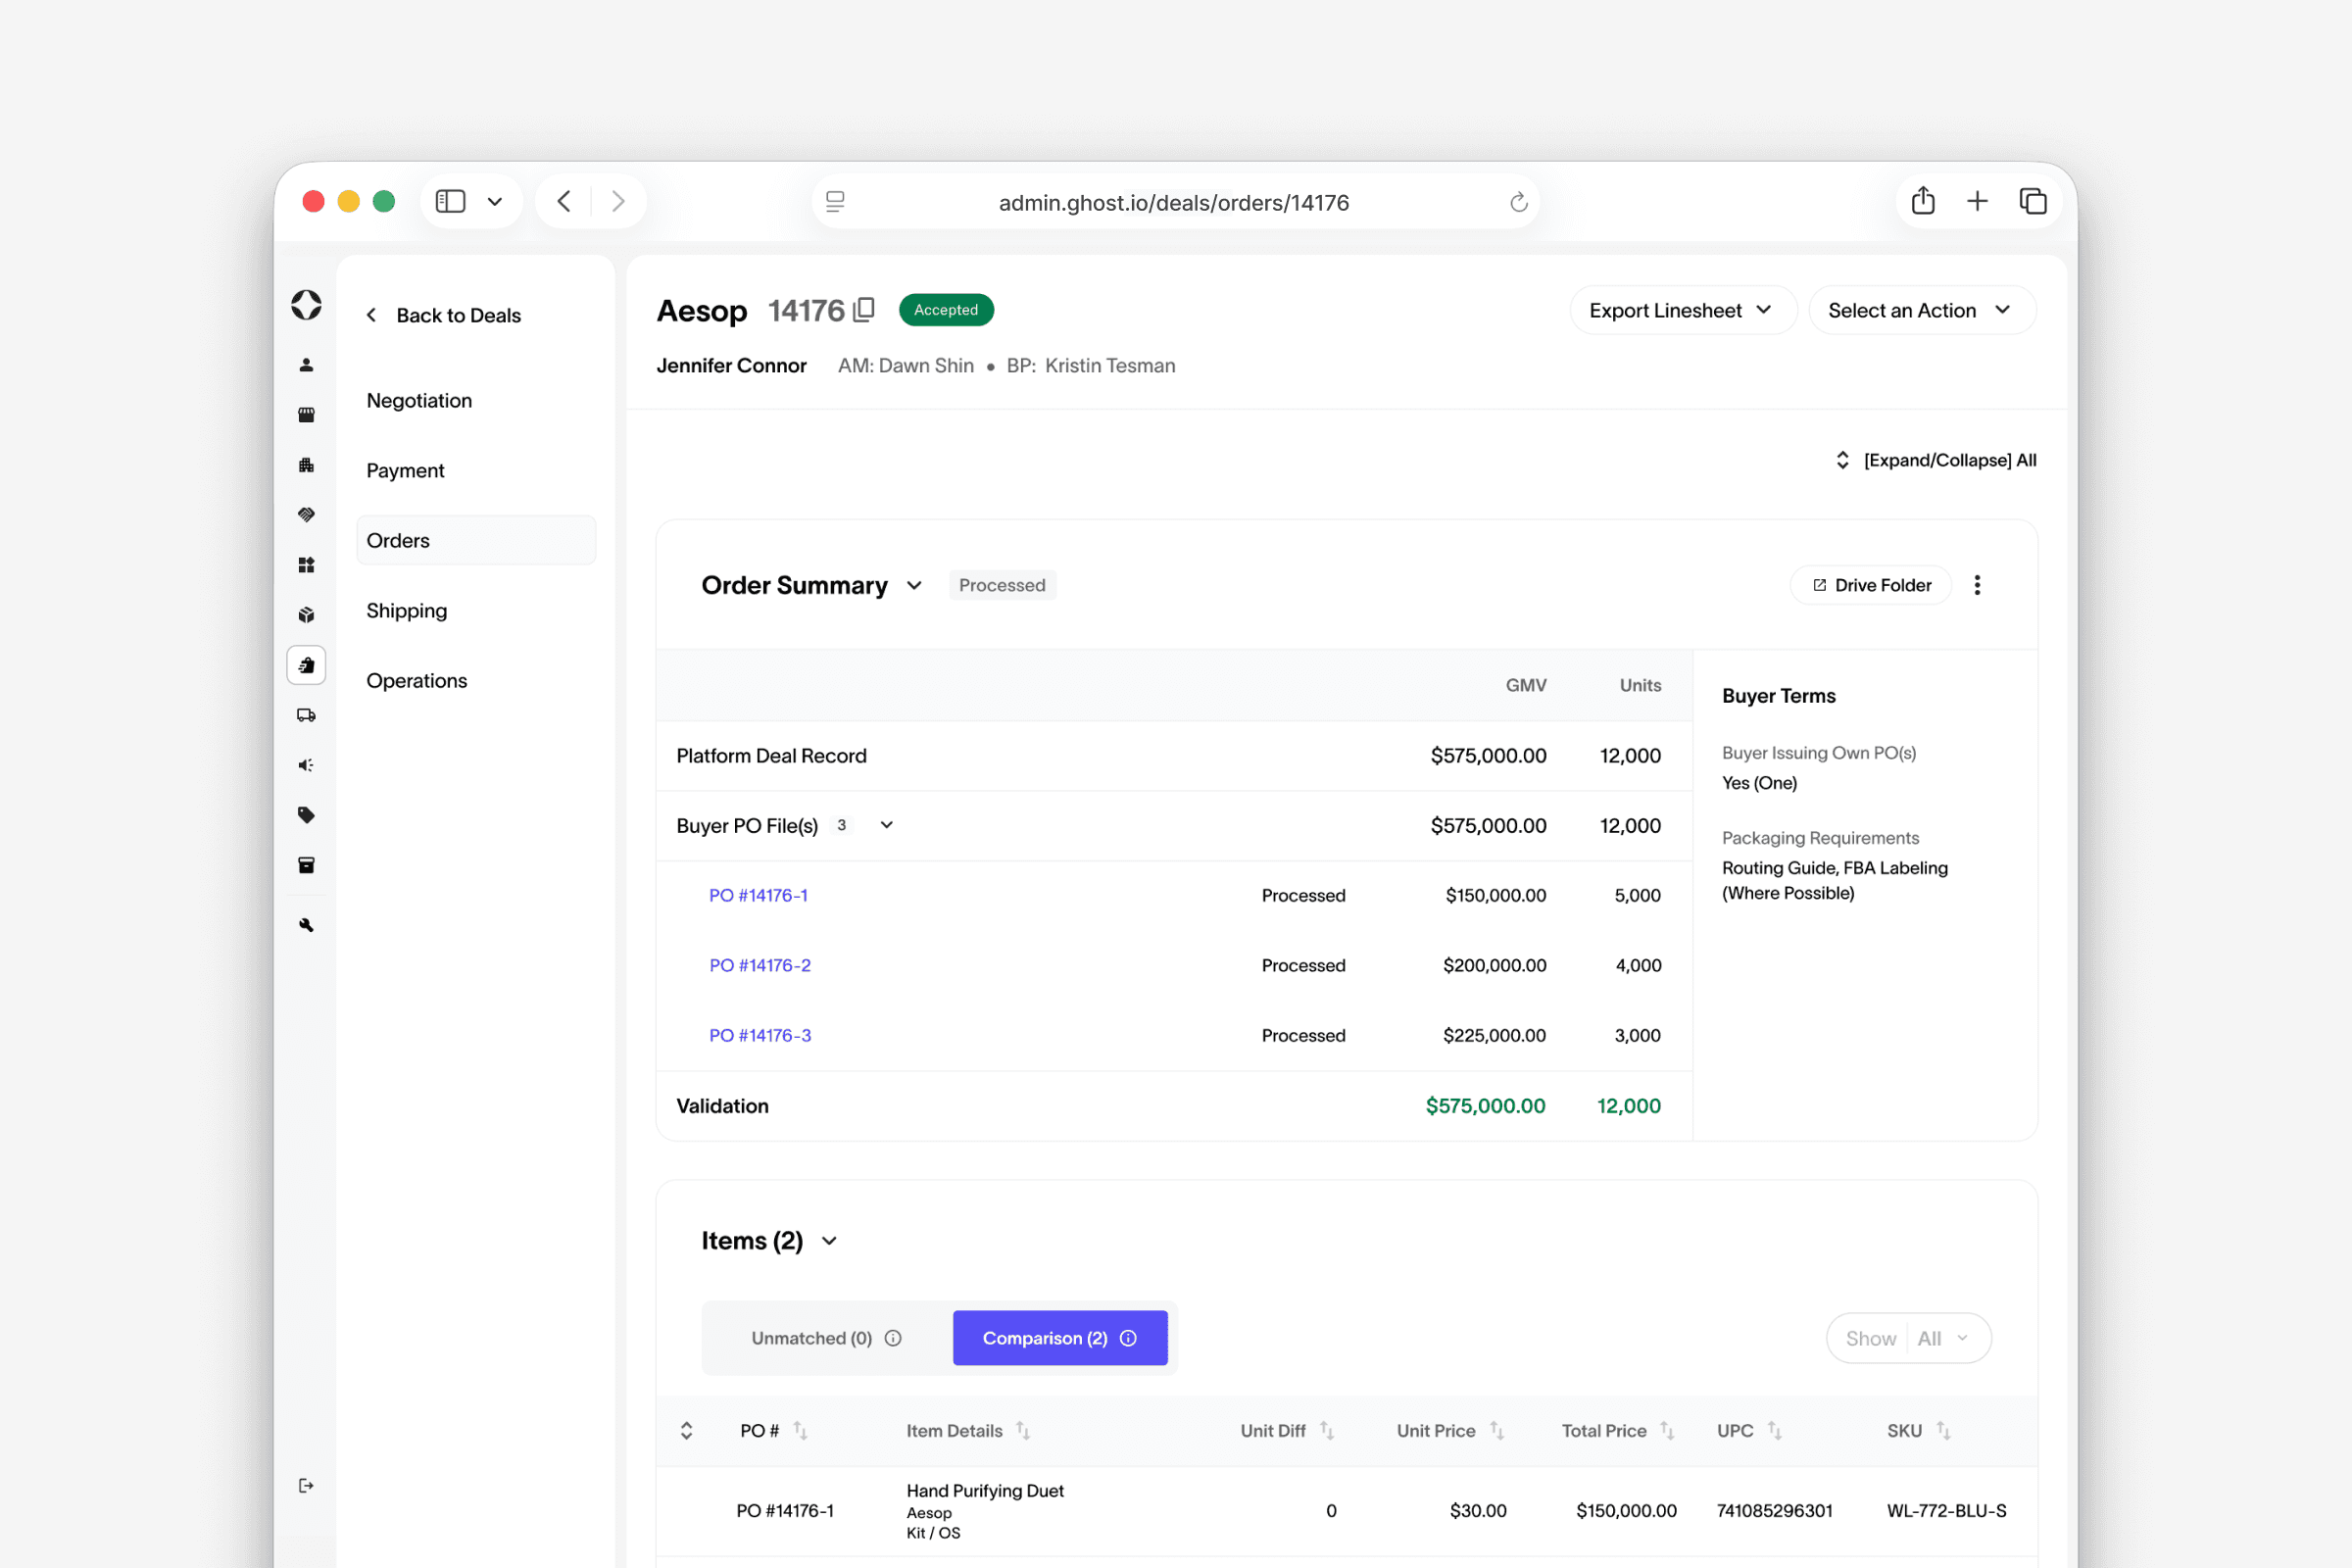Copy order number 14176 with copy icon
Screen dimensions: 2352x1568
pyautogui.click(x=864, y=310)
